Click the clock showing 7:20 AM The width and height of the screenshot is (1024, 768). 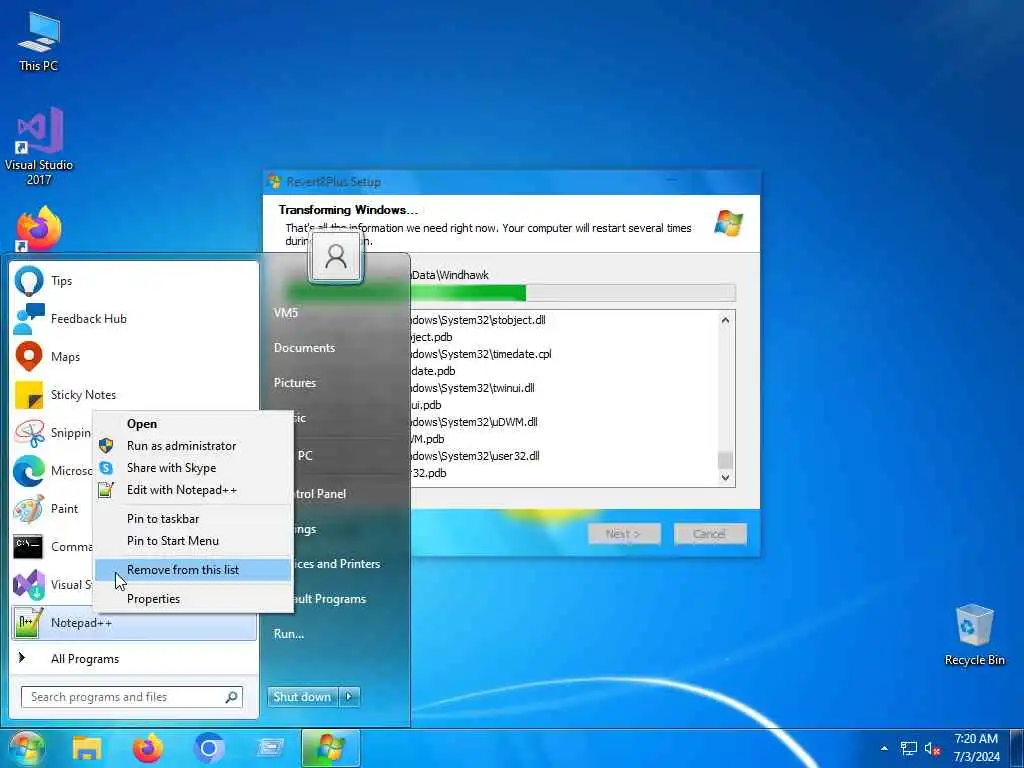tap(976, 739)
